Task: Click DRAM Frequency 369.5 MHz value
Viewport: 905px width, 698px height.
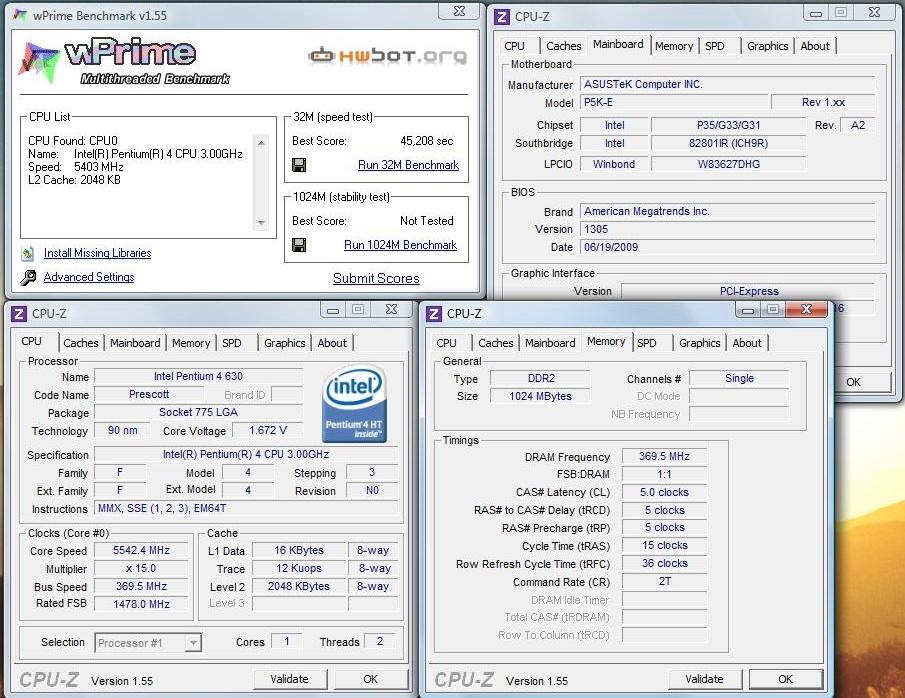Action: 664,456
